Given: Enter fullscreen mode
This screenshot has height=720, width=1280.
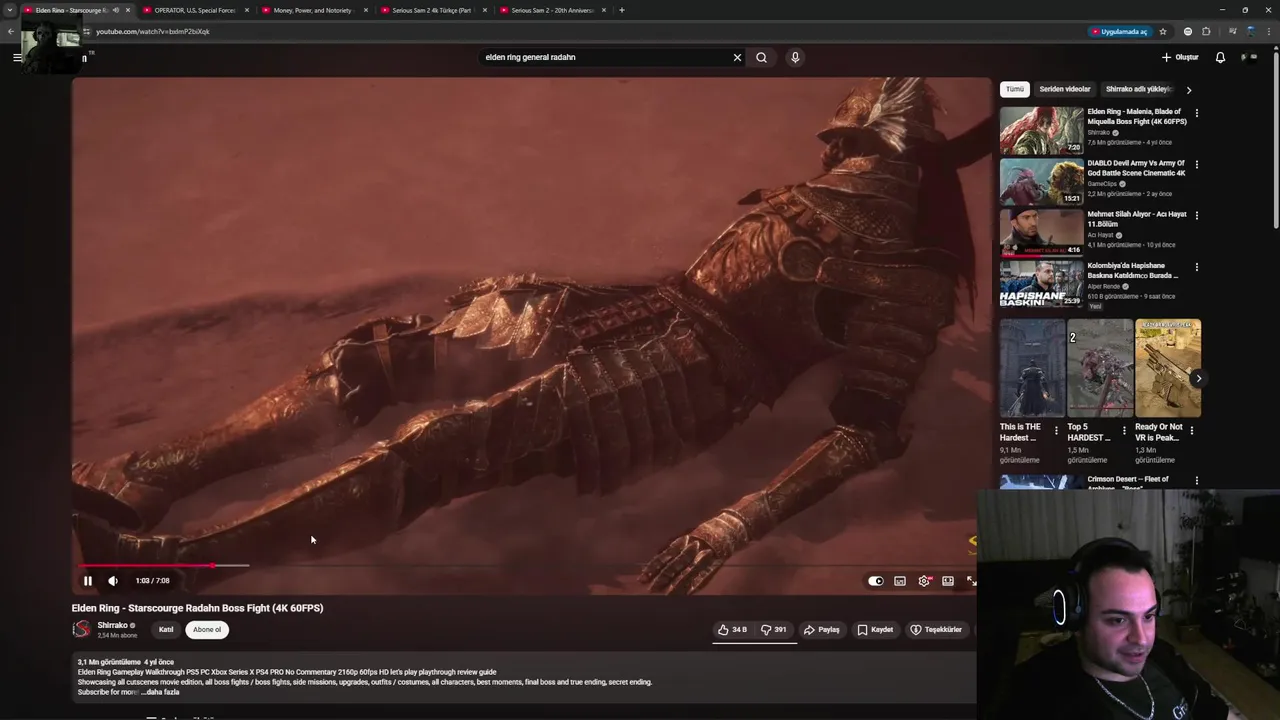Looking at the screenshot, I should click(971, 581).
